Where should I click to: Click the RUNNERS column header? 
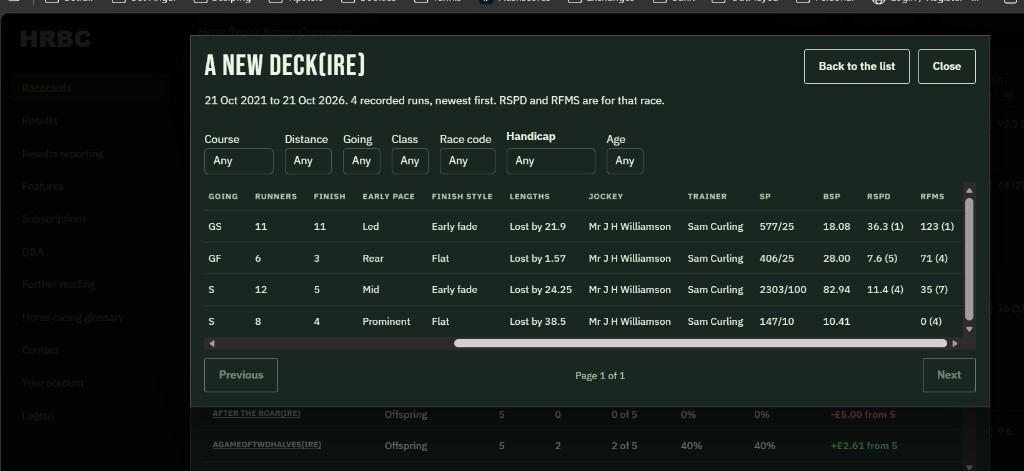click(x=276, y=196)
